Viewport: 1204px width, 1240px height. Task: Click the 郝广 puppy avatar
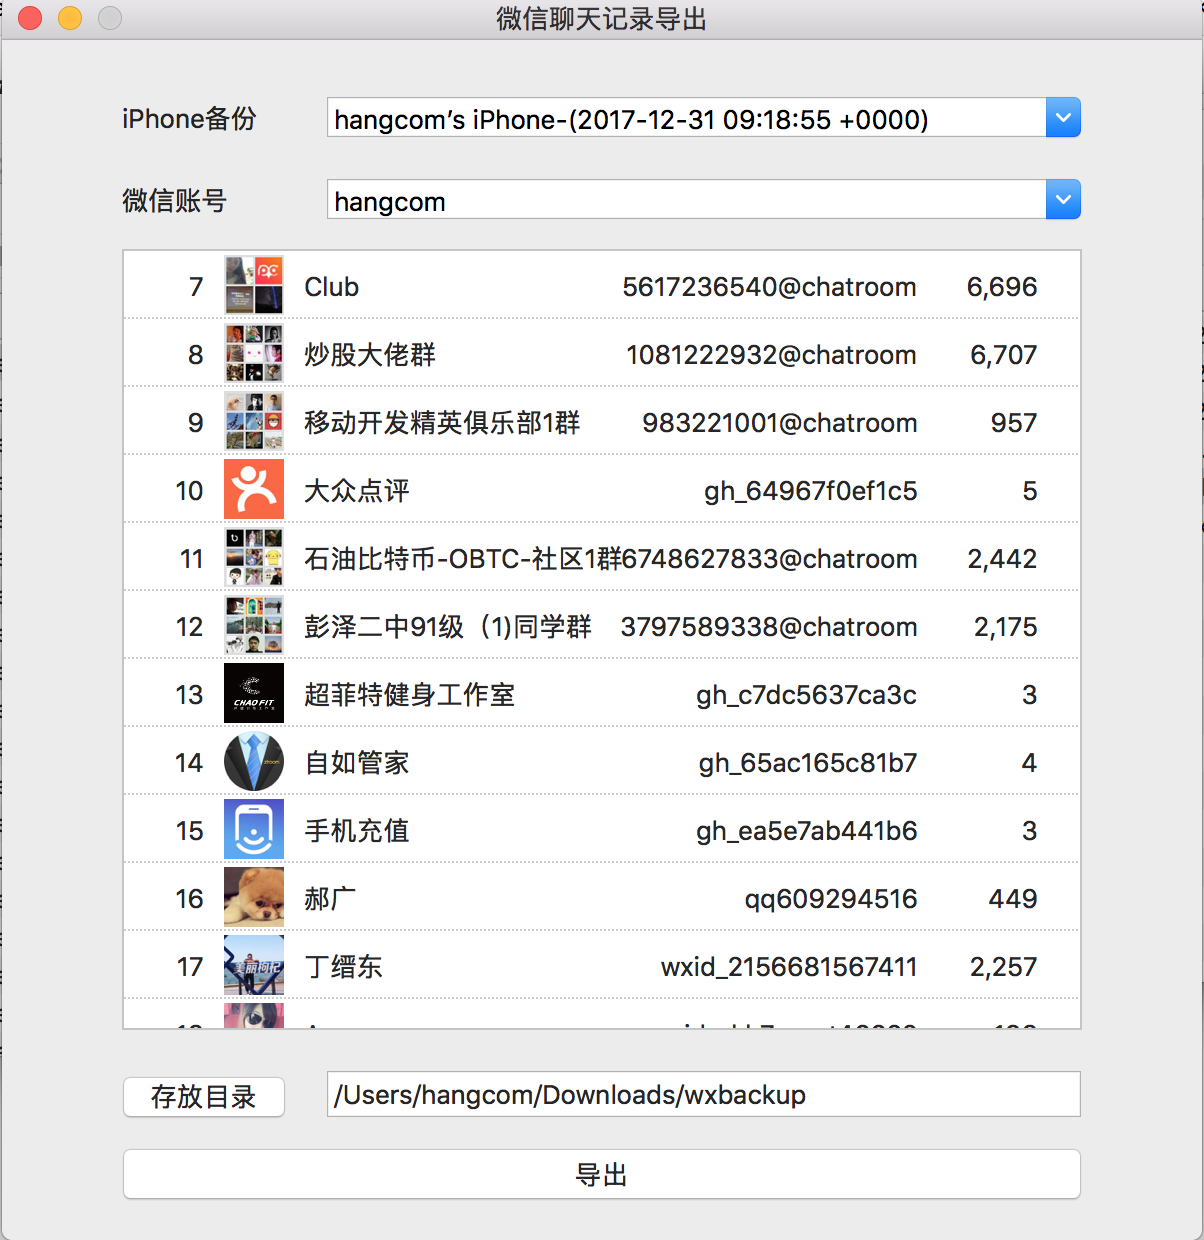pyautogui.click(x=254, y=897)
